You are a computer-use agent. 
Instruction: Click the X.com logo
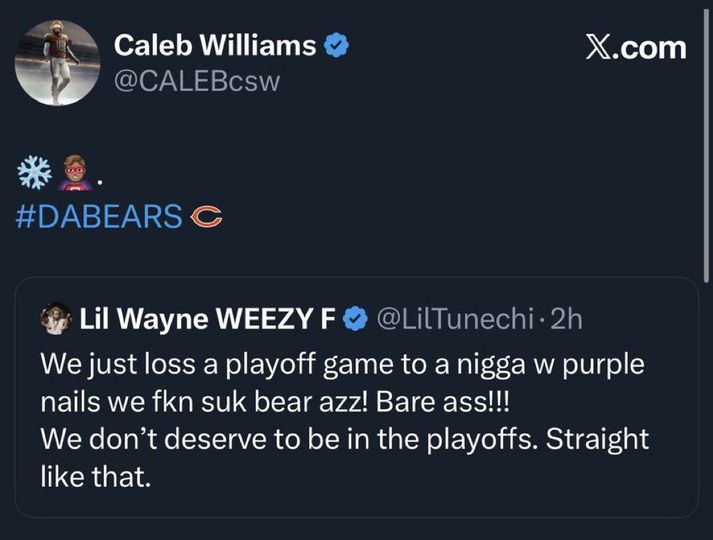pos(634,47)
